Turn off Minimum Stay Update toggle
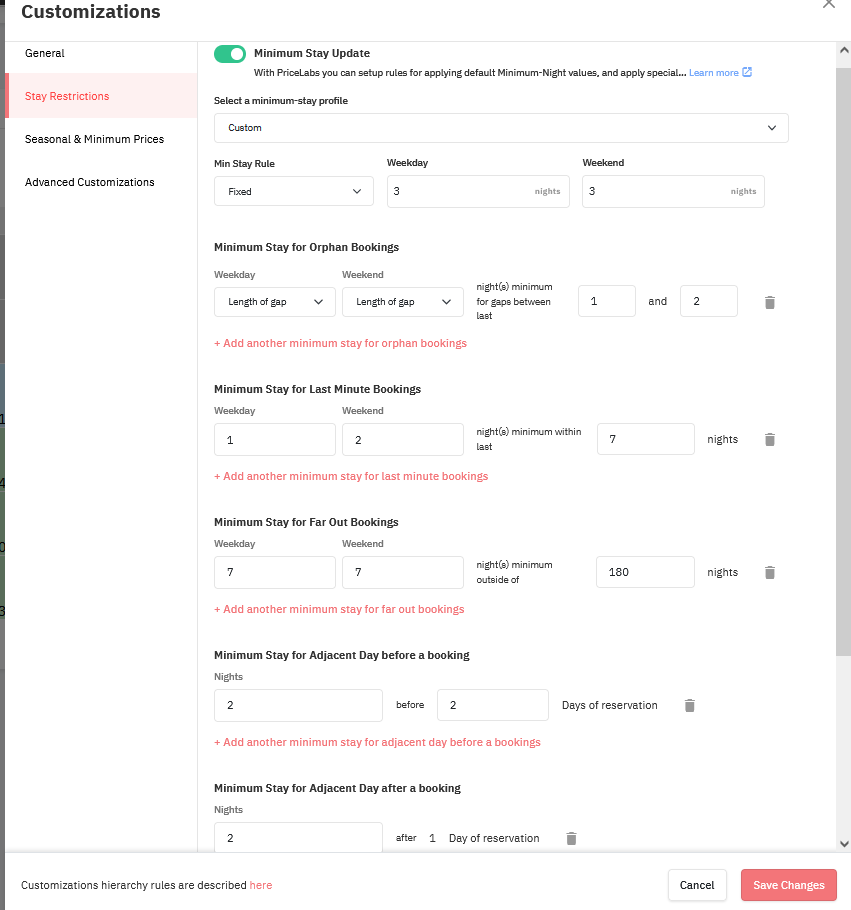Screen dimensions: 851x910 click(x=230, y=54)
